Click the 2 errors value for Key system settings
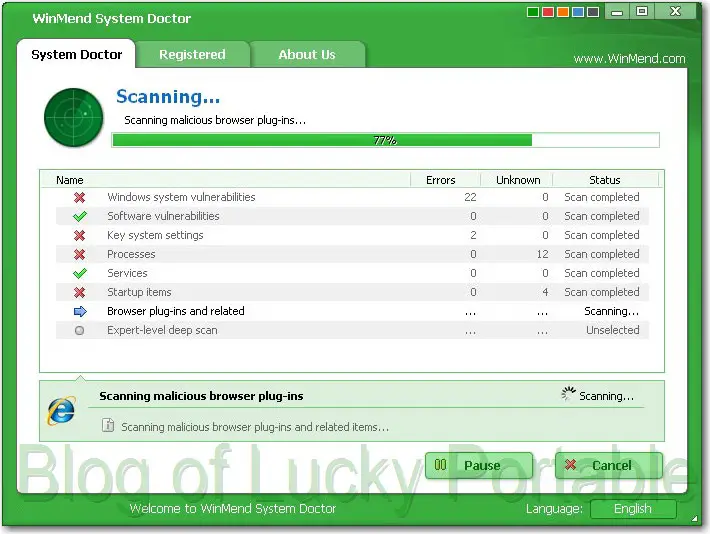 coord(473,235)
